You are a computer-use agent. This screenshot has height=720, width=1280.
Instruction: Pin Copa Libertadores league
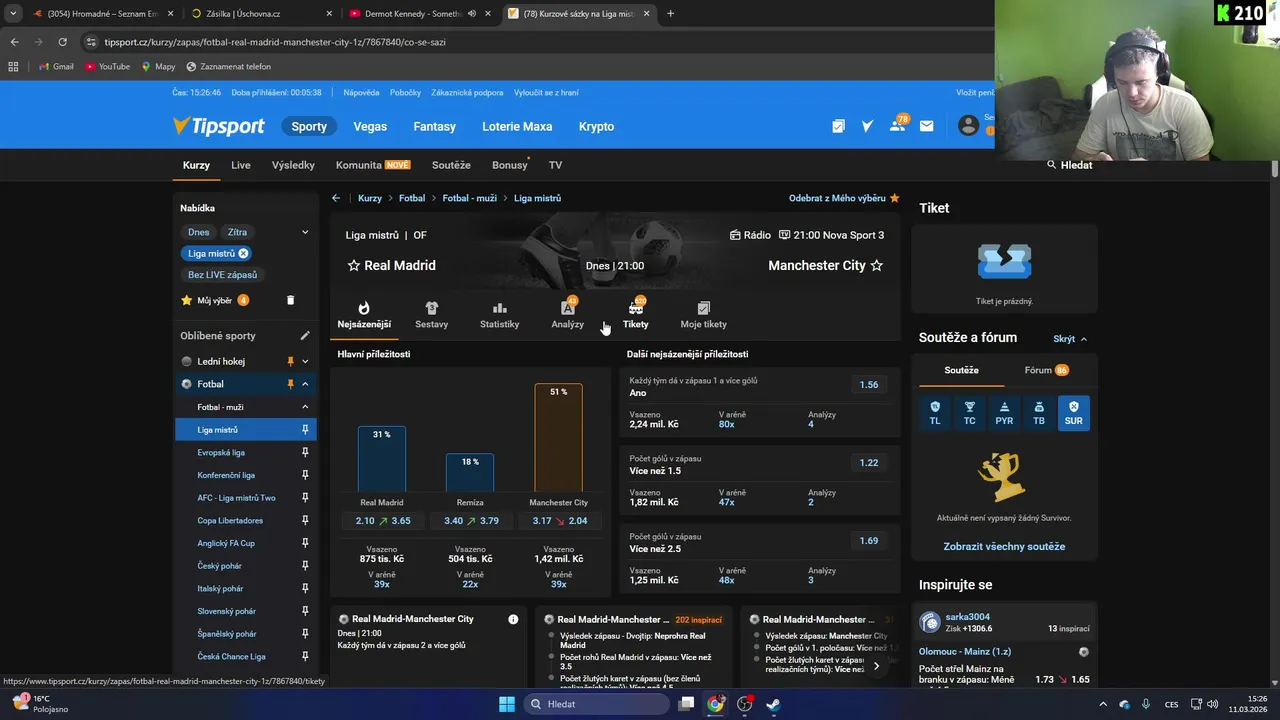[305, 521]
